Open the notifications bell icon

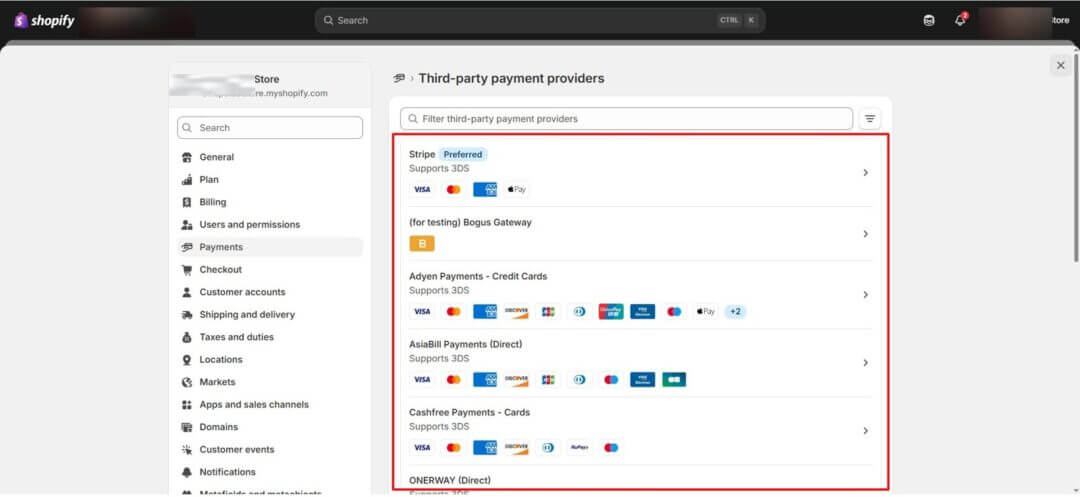coord(960,20)
